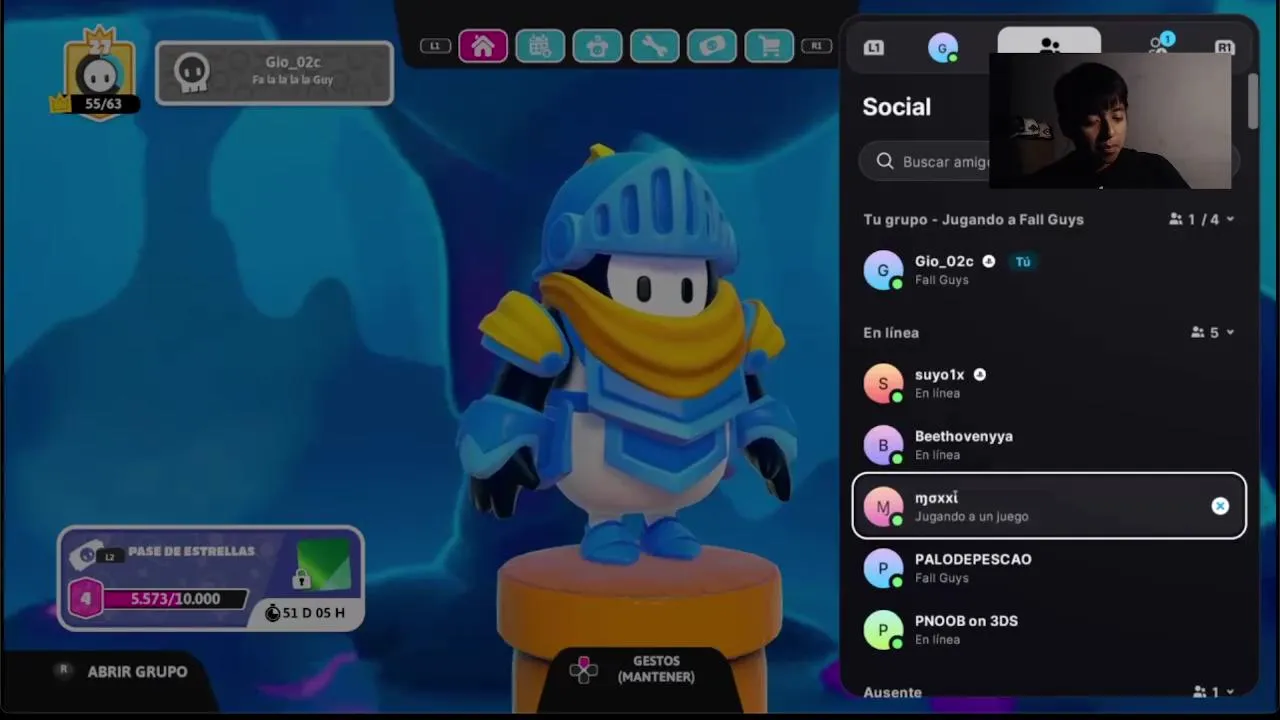Click PNOOB on 3DS green P avatar
1280x720 pixels.
tap(883, 630)
